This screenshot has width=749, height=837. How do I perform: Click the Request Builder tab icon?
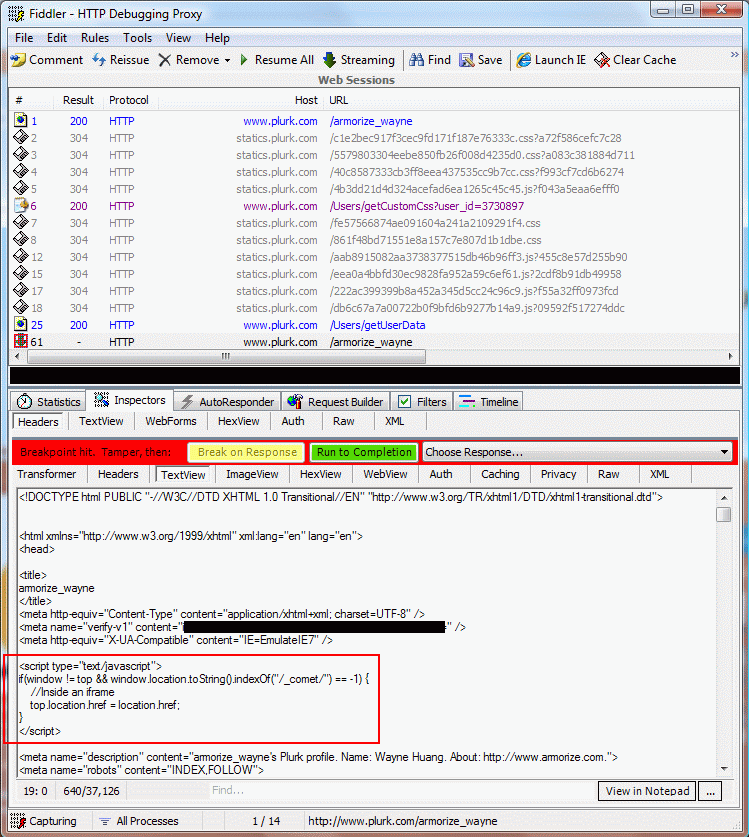[x=295, y=401]
